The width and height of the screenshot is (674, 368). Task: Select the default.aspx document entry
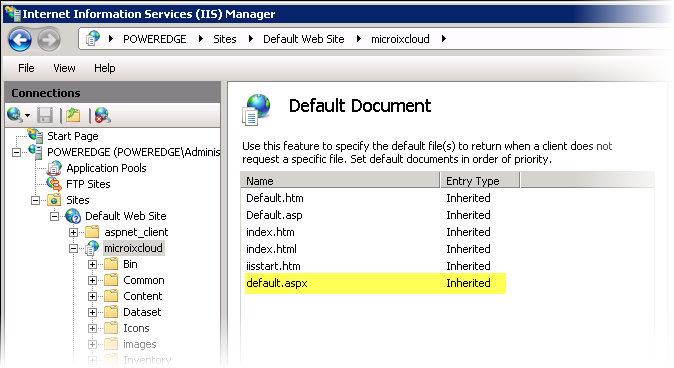click(375, 283)
